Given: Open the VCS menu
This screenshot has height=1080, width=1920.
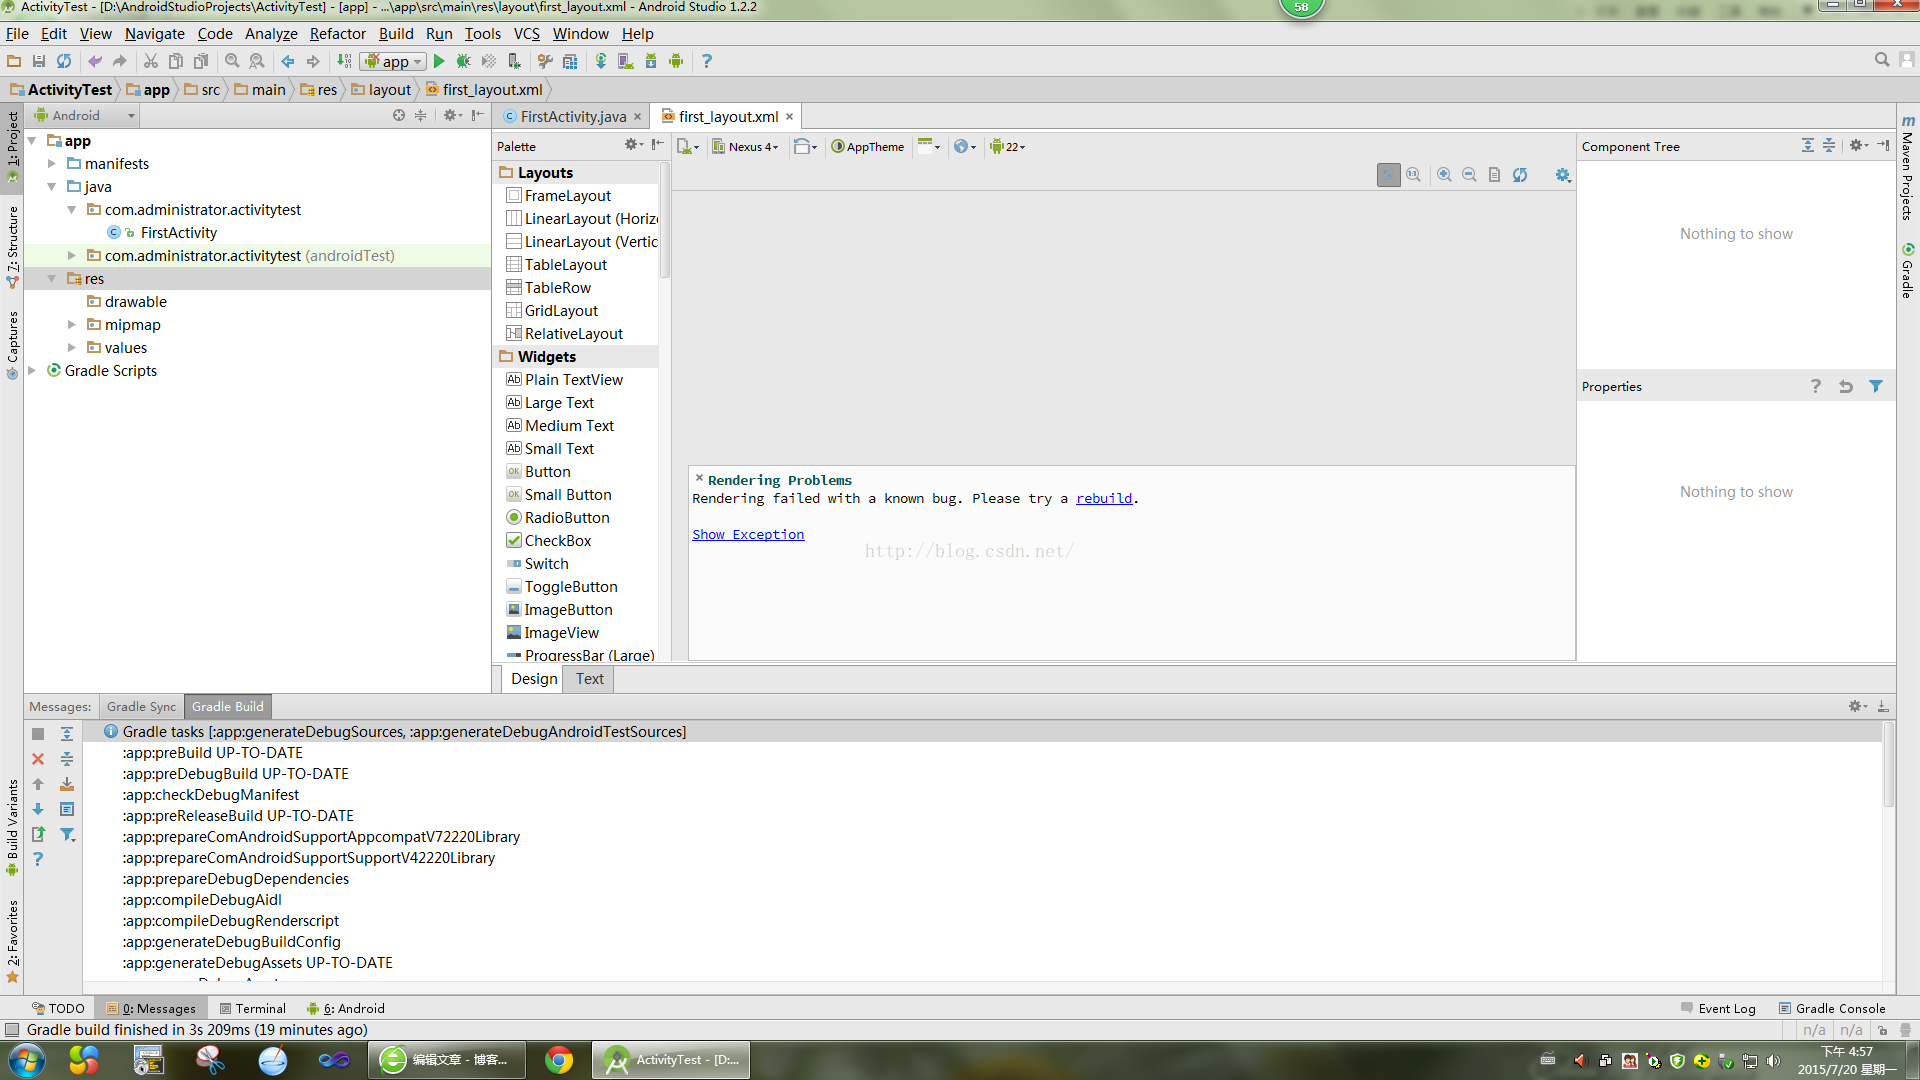Looking at the screenshot, I should (x=527, y=34).
